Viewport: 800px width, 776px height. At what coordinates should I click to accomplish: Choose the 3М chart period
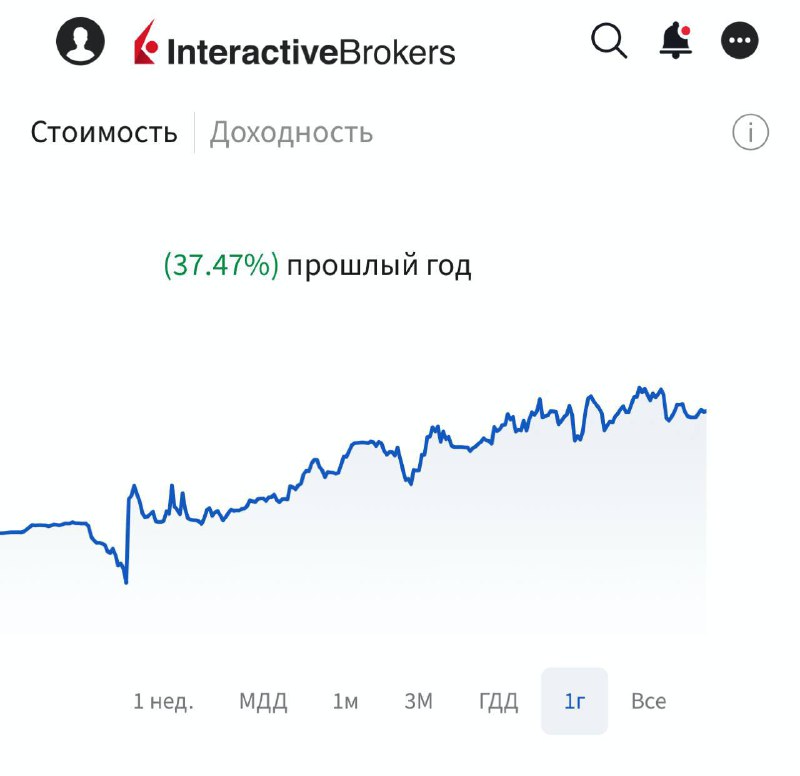coord(418,701)
